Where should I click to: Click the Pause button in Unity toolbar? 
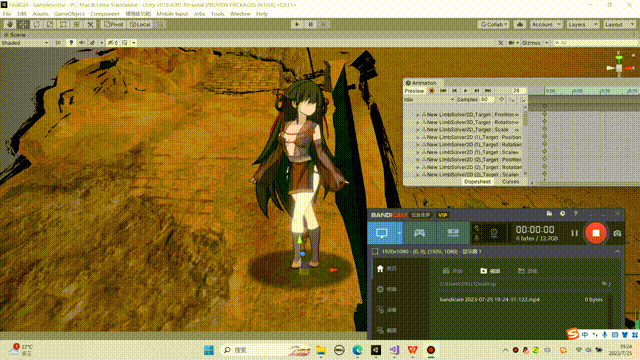[311, 24]
